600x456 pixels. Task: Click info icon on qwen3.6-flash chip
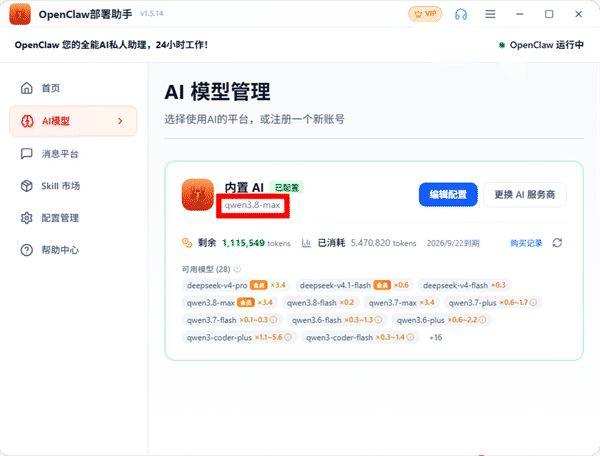[378, 320]
